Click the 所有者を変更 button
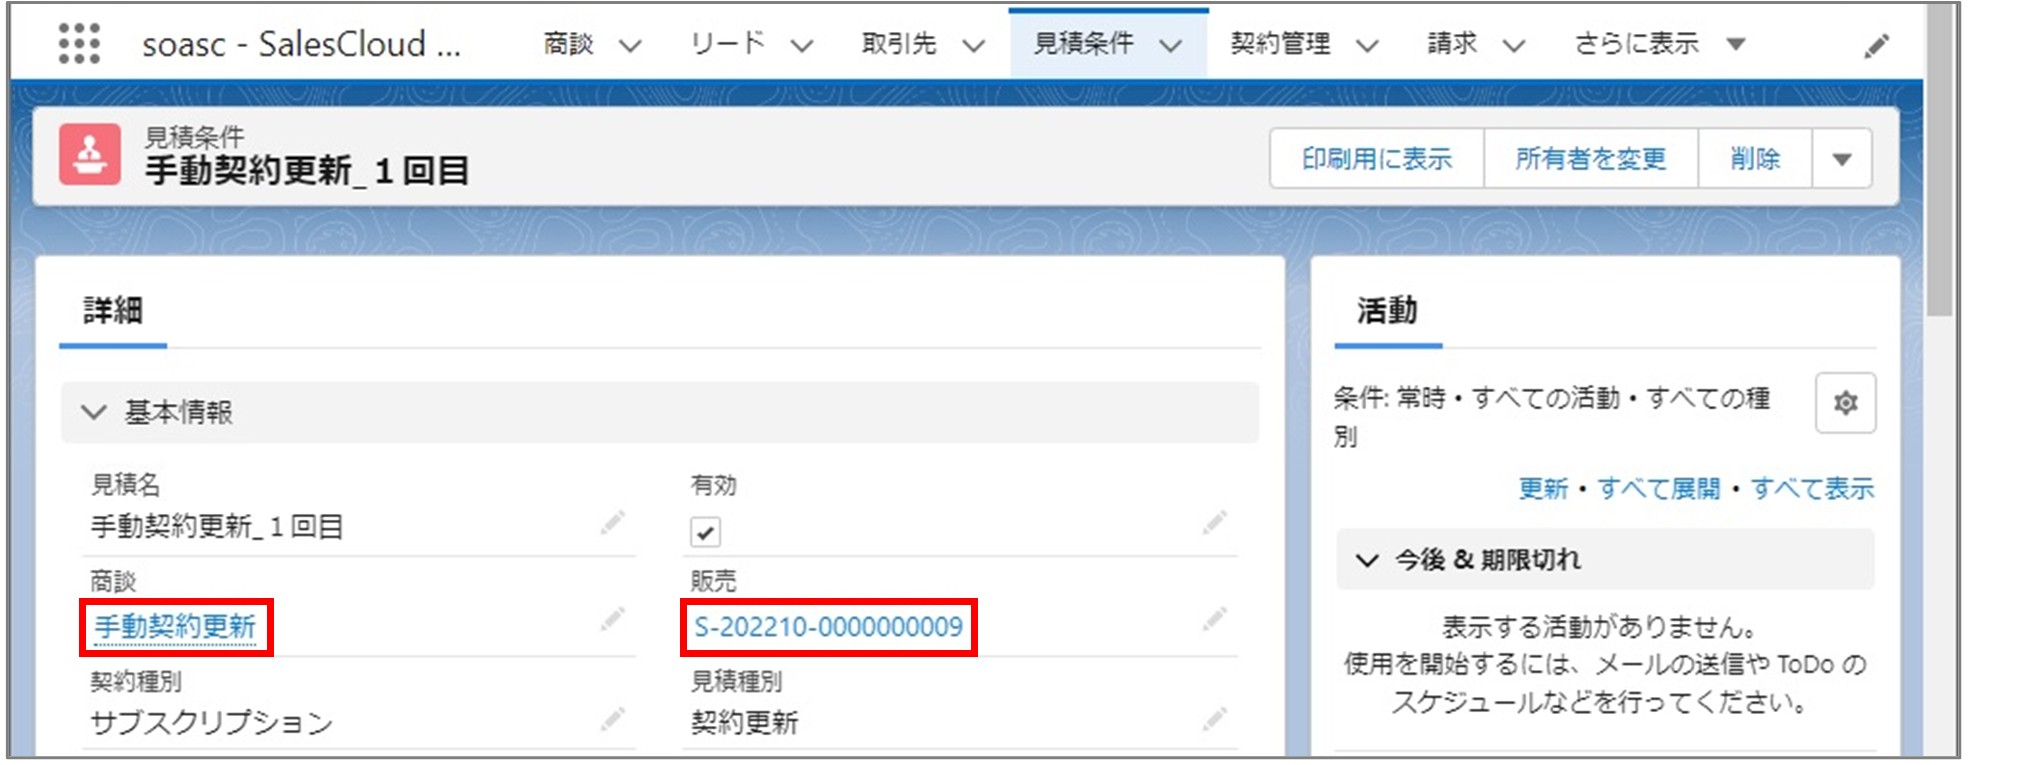Screen dimensions: 2027x765 [x=1591, y=158]
